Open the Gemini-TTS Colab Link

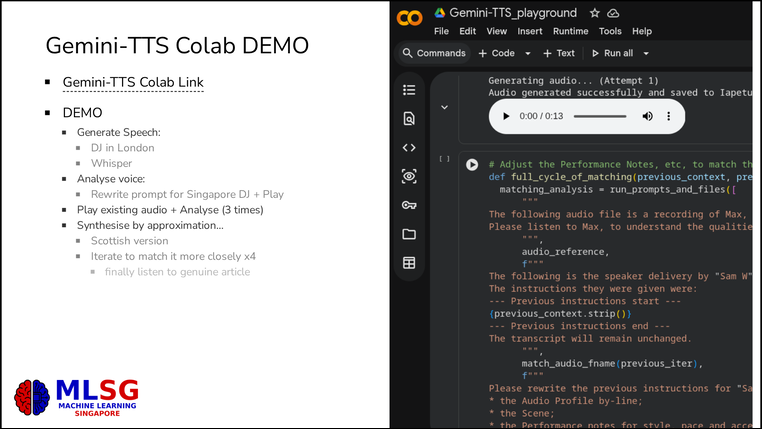coord(133,83)
